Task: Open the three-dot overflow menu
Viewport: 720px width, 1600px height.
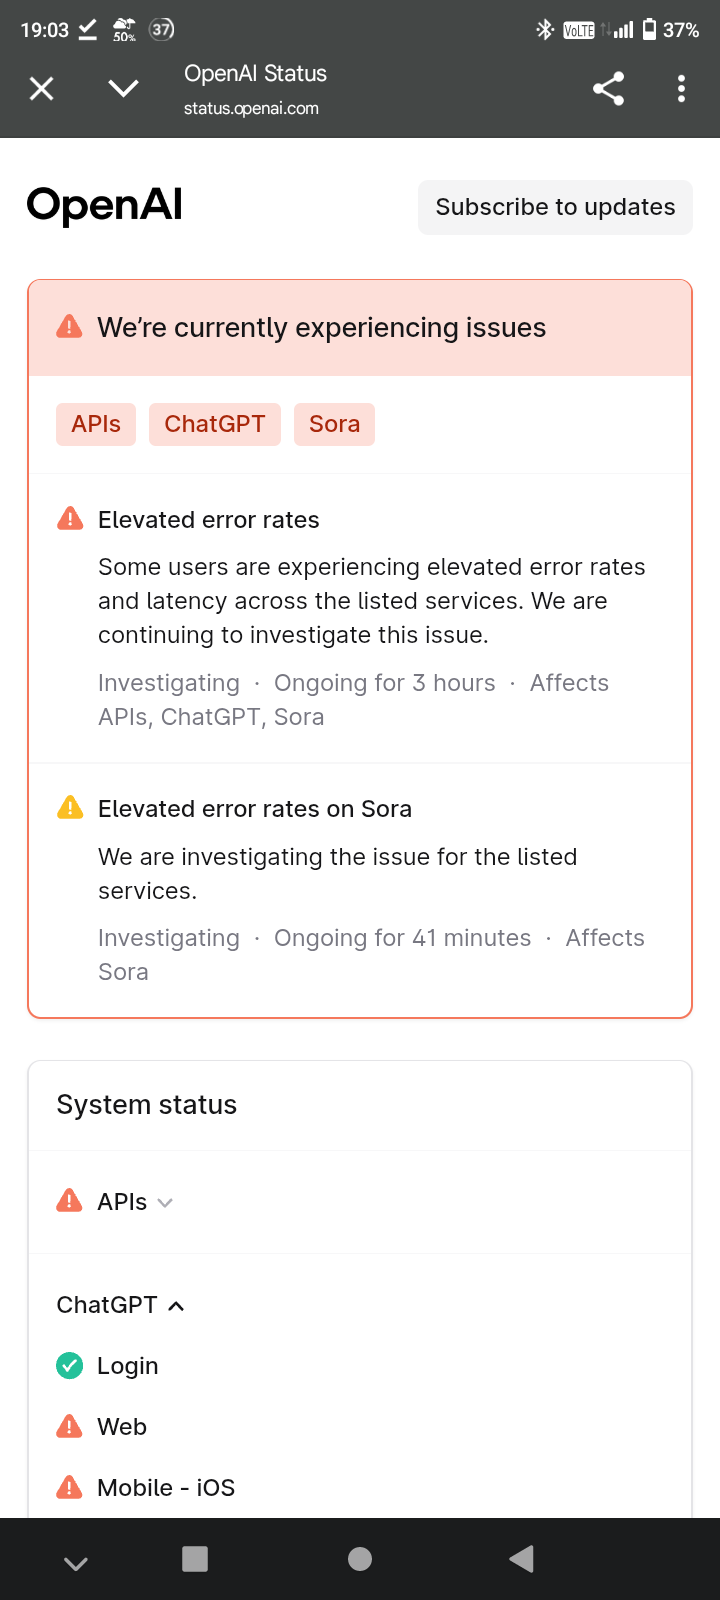Action: click(681, 89)
